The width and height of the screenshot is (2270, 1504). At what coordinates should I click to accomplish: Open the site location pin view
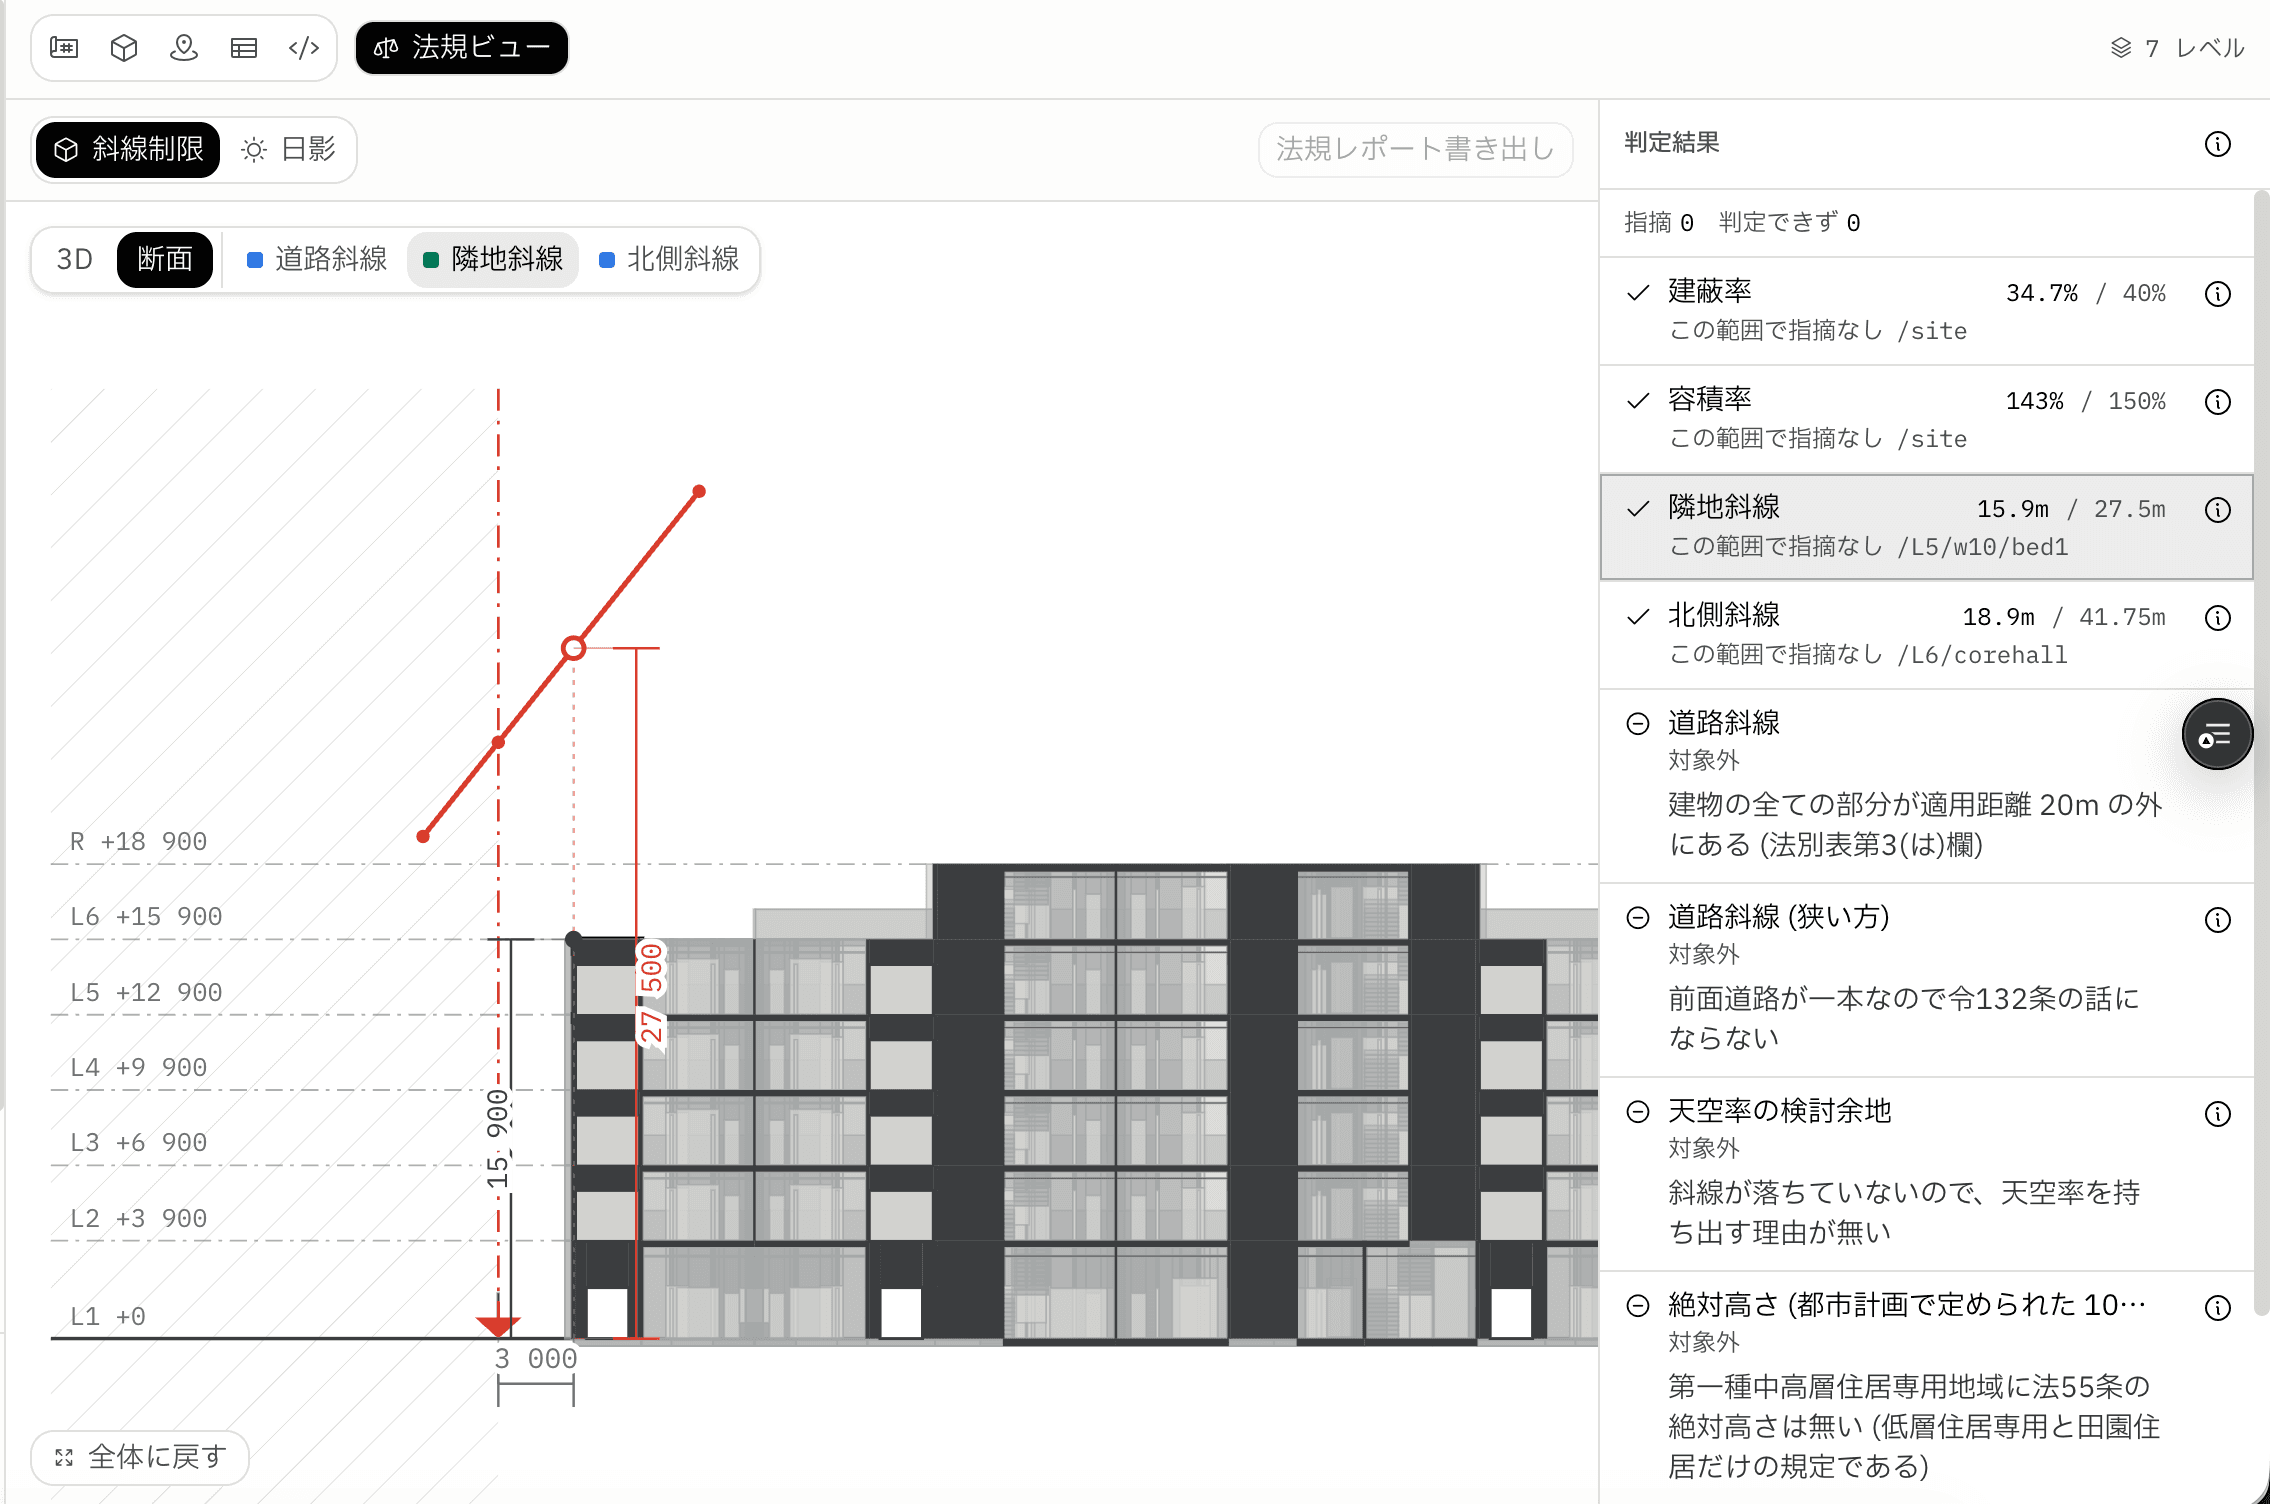pyautogui.click(x=184, y=48)
